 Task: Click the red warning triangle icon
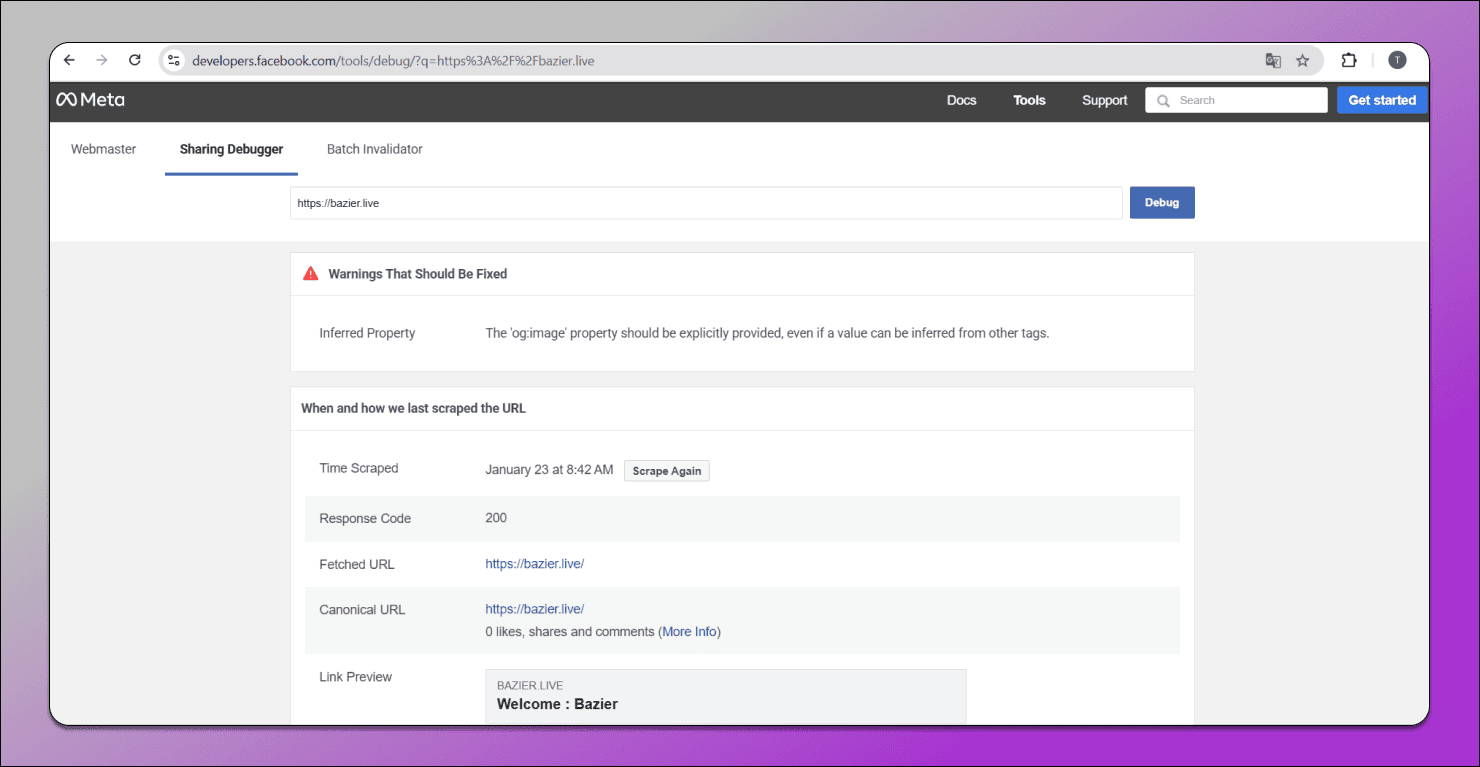click(311, 273)
